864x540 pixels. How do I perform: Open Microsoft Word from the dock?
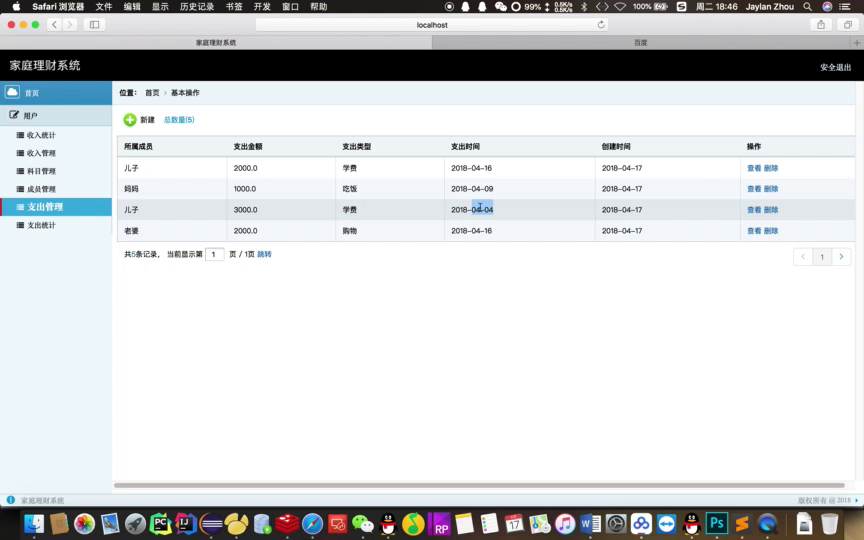click(590, 523)
